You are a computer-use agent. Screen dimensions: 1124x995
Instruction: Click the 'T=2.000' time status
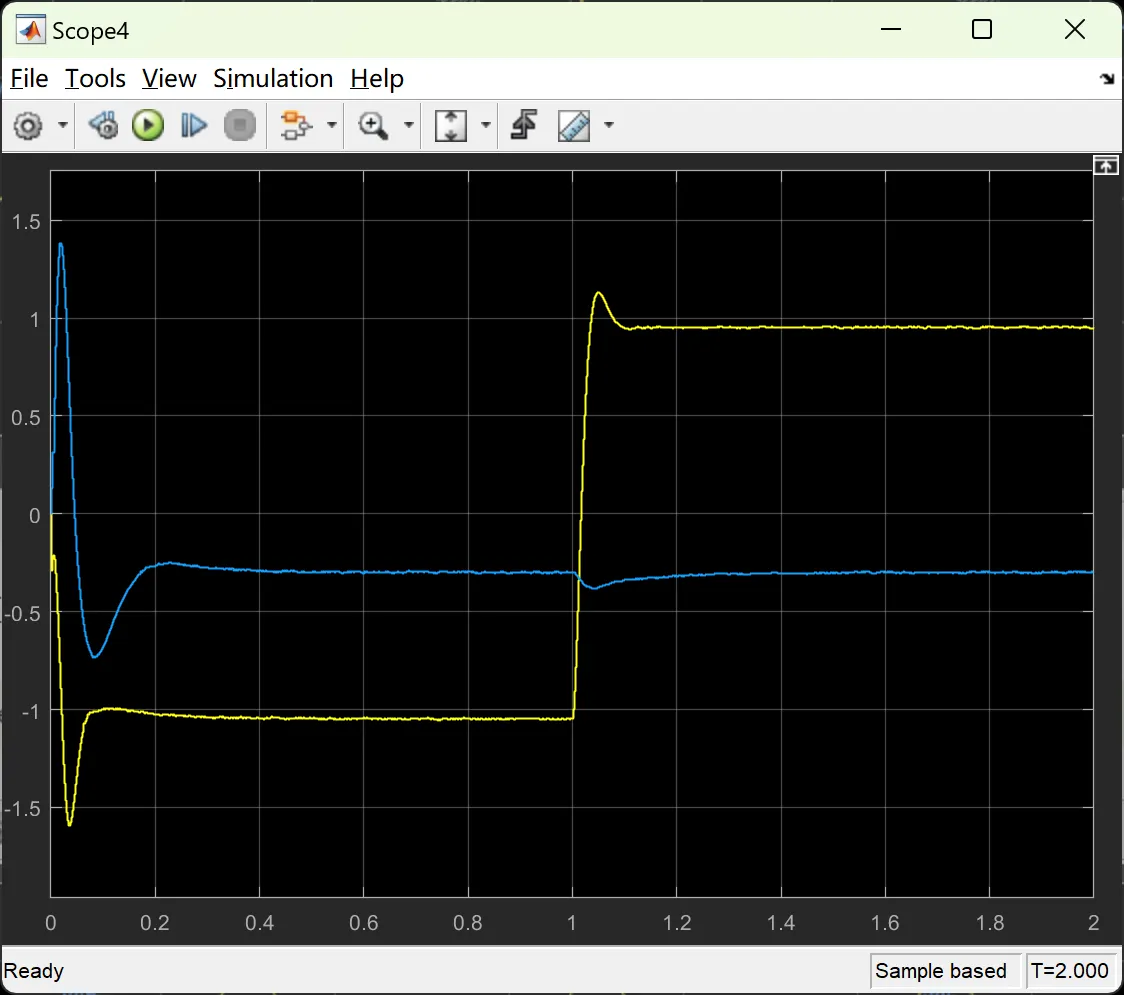pos(1070,971)
